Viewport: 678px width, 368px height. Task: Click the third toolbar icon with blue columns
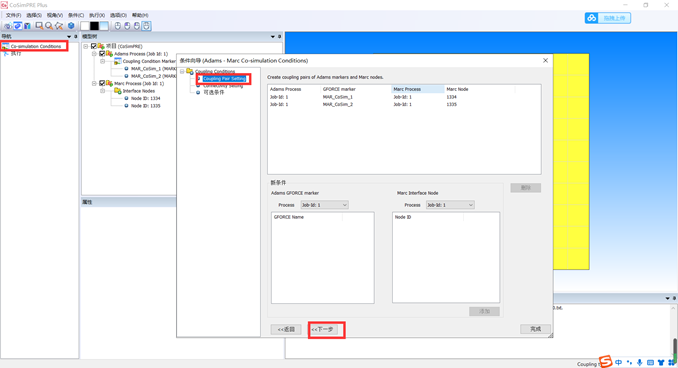27,26
